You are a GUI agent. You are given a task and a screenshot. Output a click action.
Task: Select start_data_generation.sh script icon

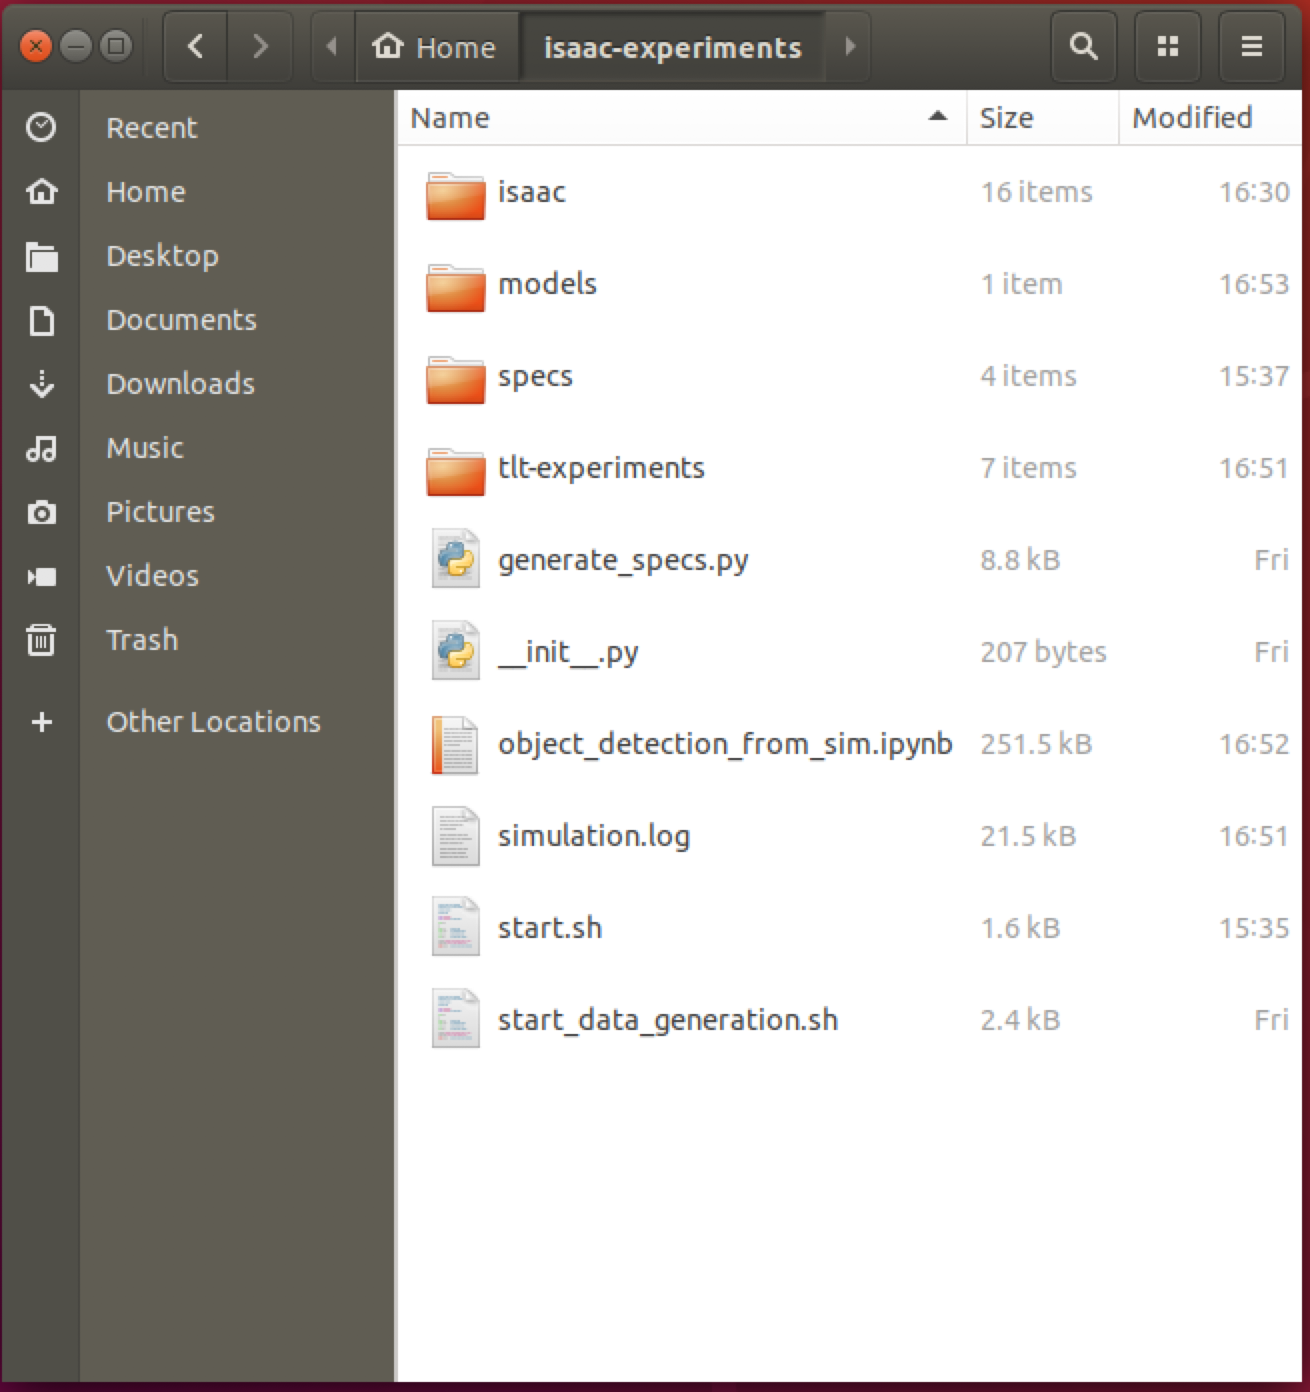[456, 1020]
